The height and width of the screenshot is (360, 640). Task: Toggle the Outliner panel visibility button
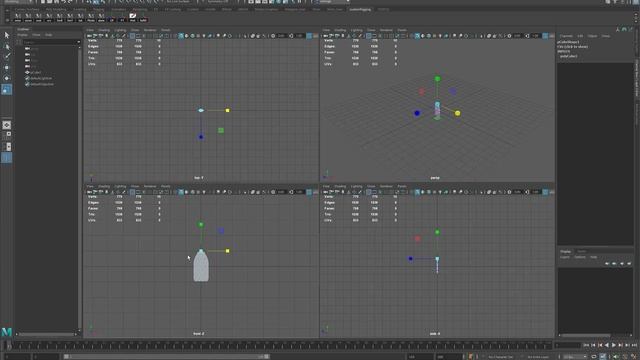tap(7, 158)
